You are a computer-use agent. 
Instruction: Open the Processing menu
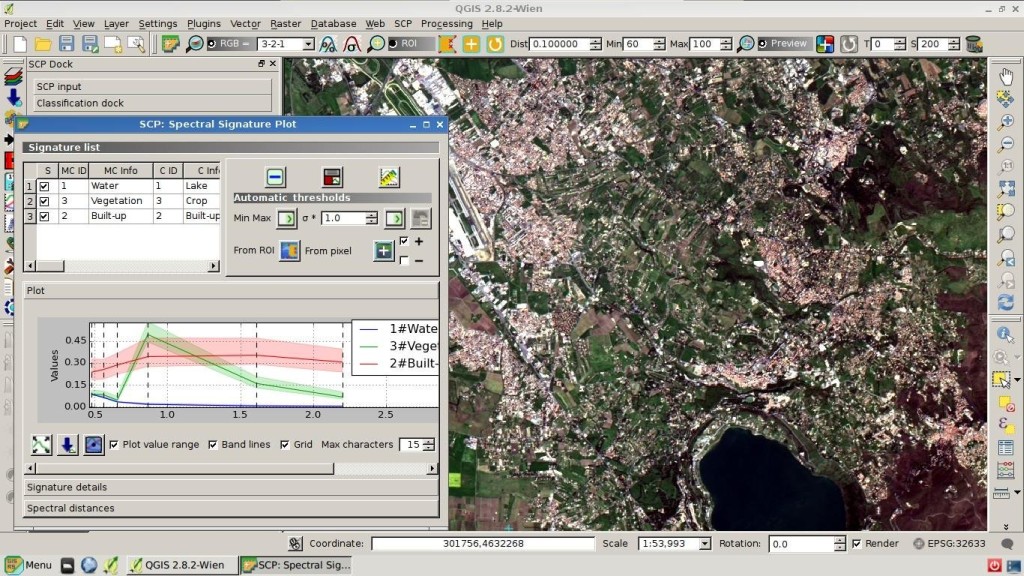447,24
